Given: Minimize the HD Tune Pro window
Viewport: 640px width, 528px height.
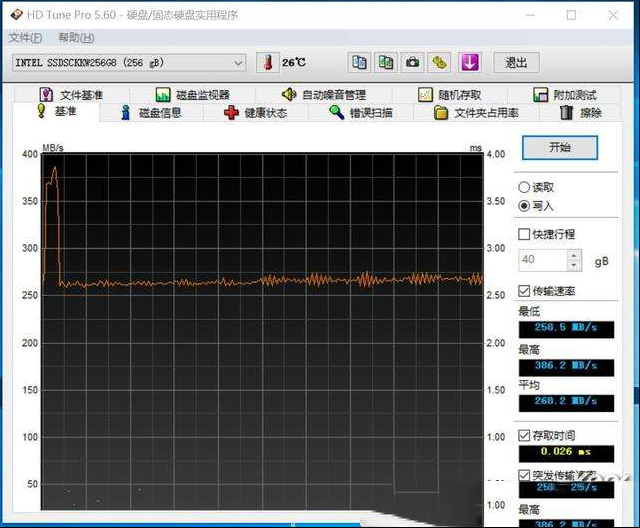Looking at the screenshot, I should 531,15.
